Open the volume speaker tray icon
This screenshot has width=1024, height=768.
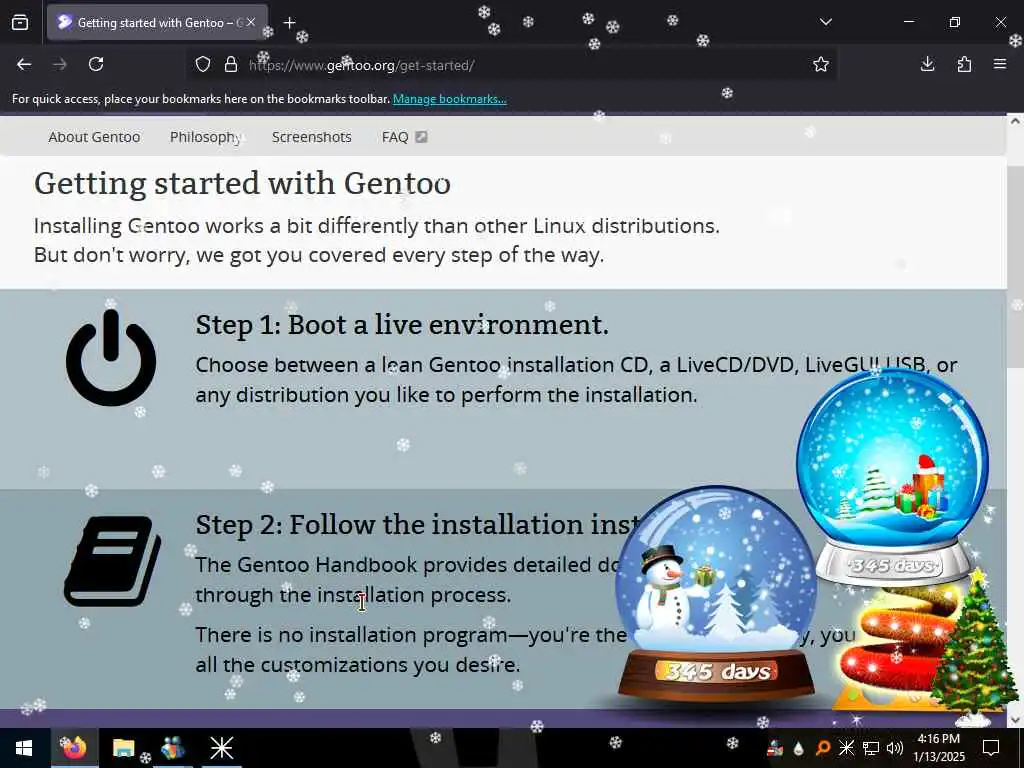(x=895, y=748)
